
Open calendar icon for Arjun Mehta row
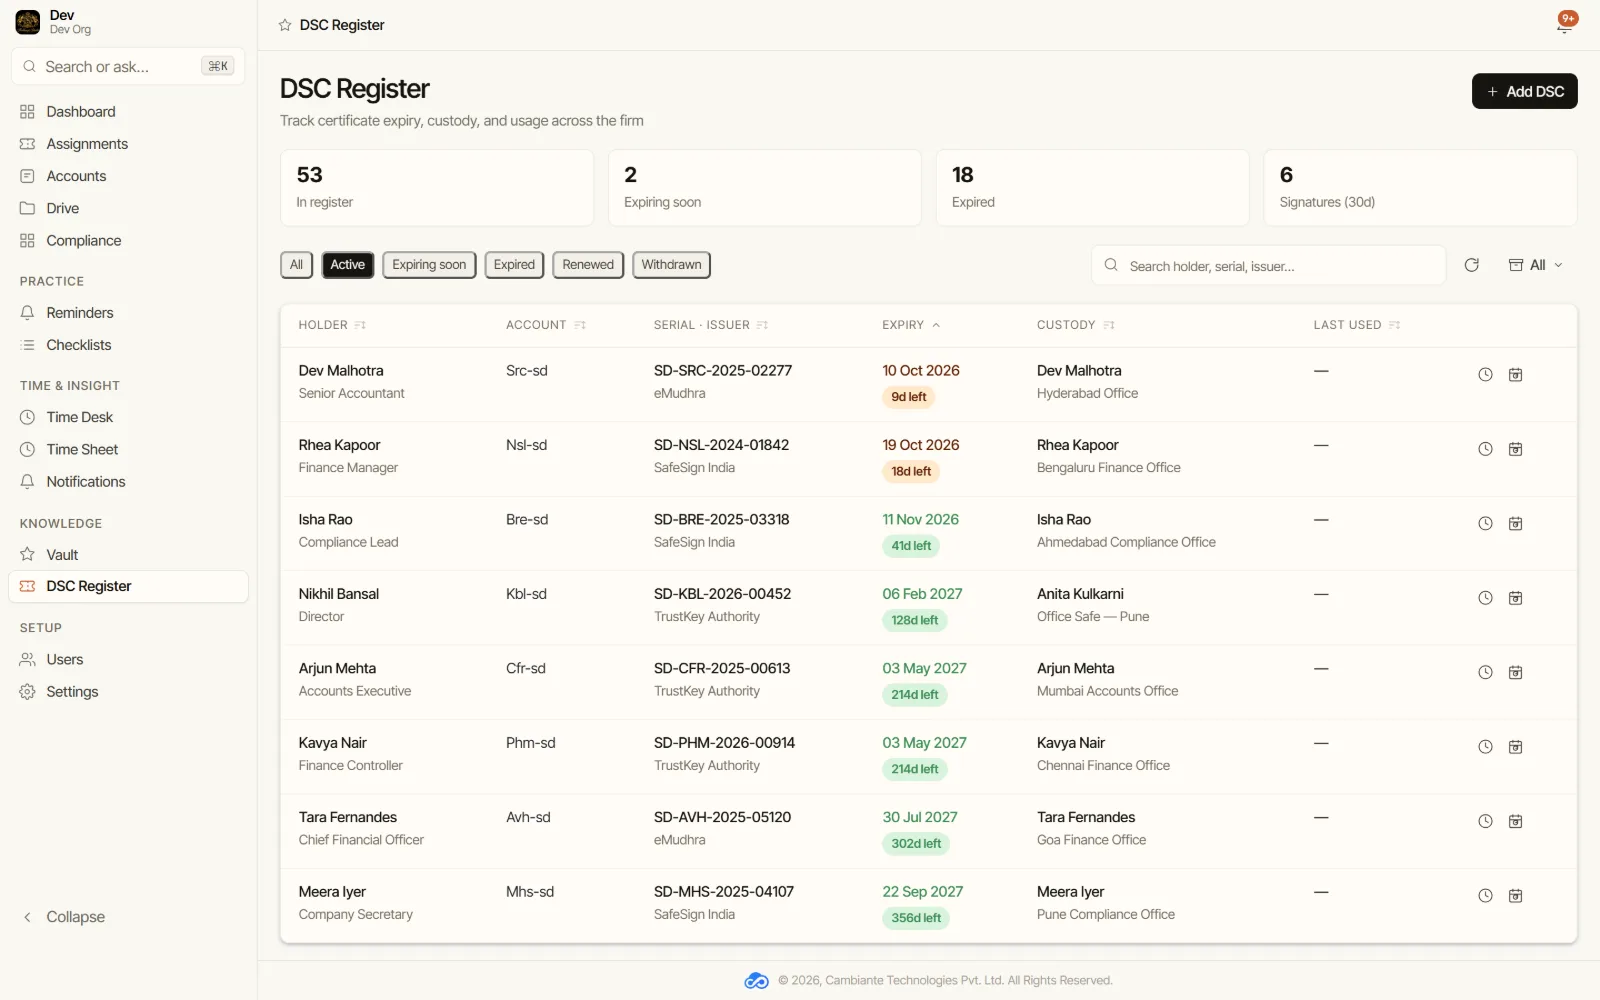[x=1515, y=673]
